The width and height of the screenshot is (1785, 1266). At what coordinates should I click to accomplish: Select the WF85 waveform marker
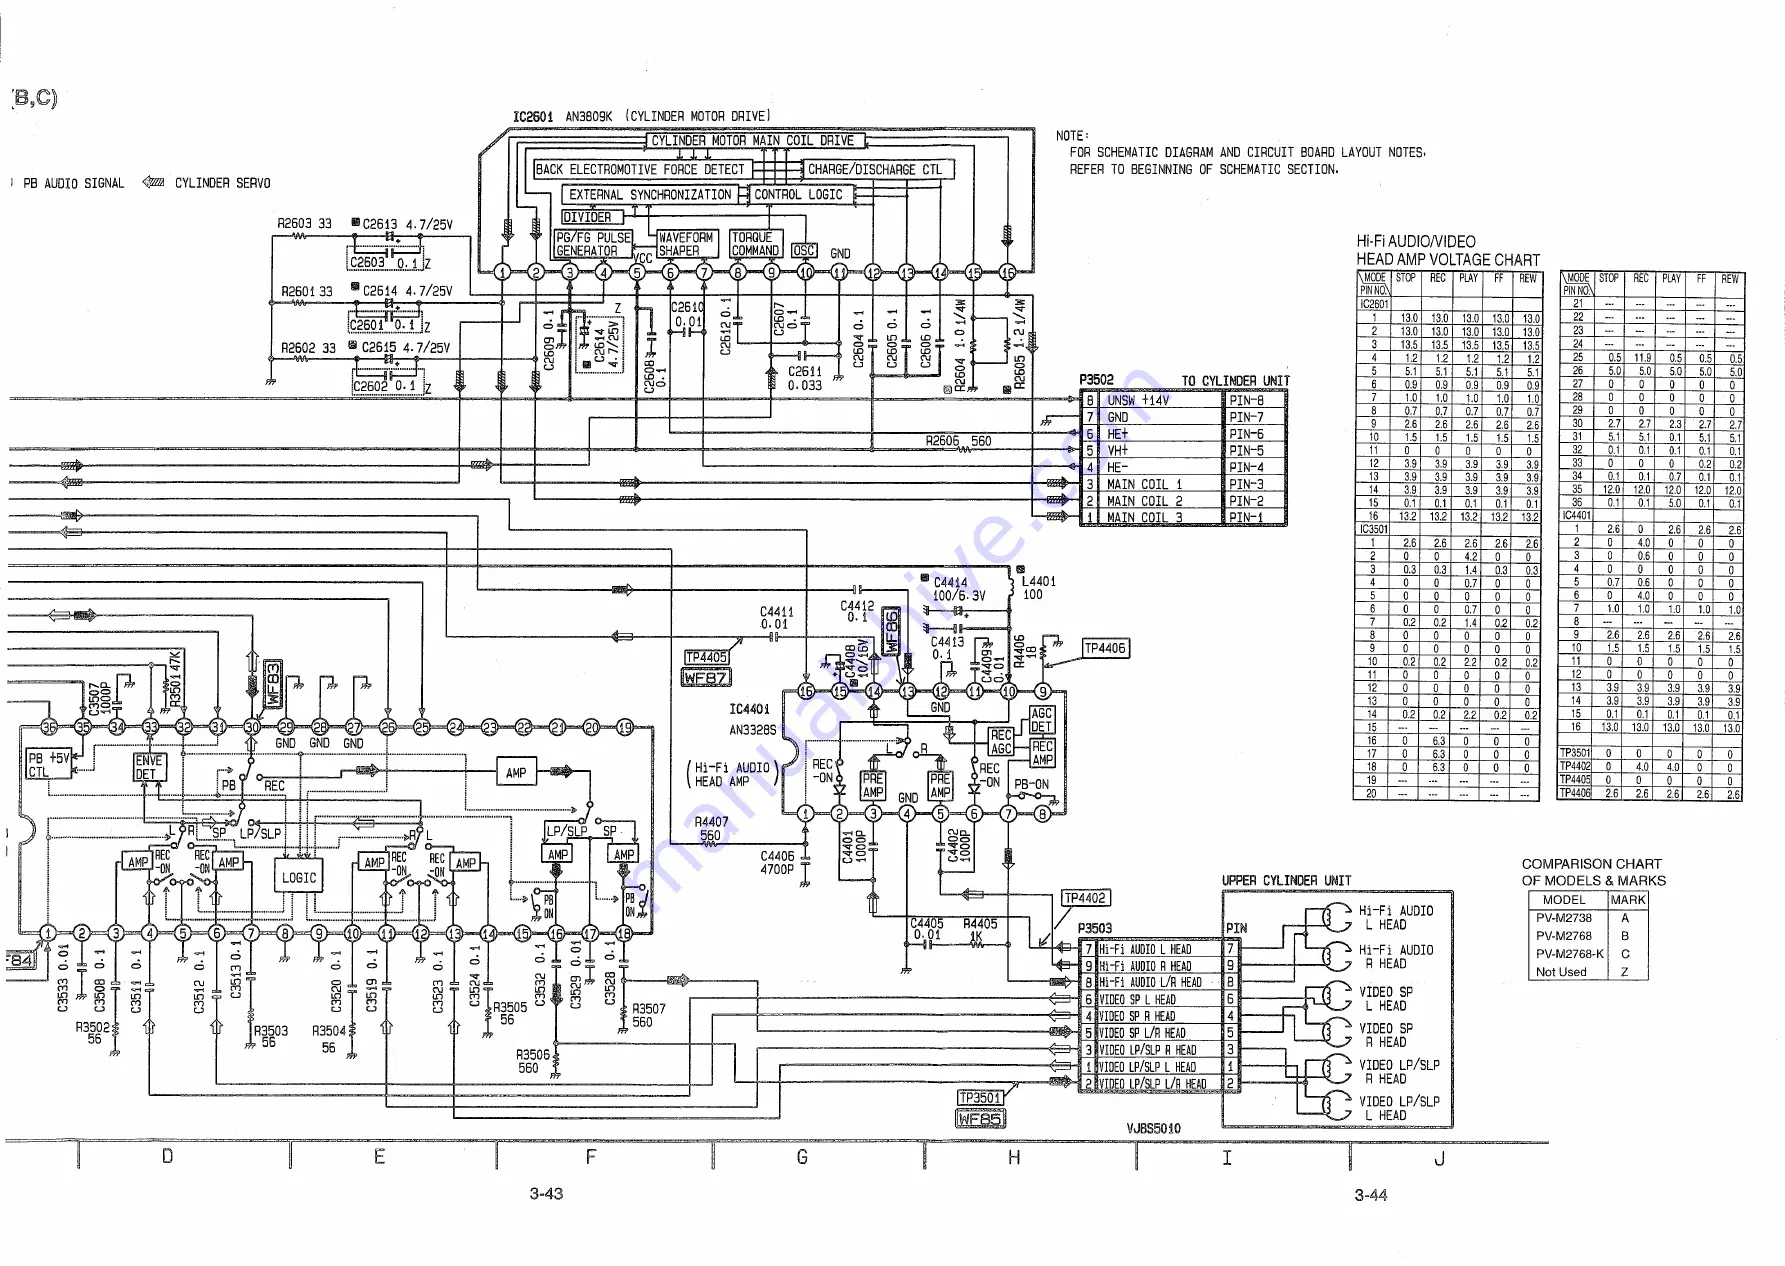point(980,1118)
